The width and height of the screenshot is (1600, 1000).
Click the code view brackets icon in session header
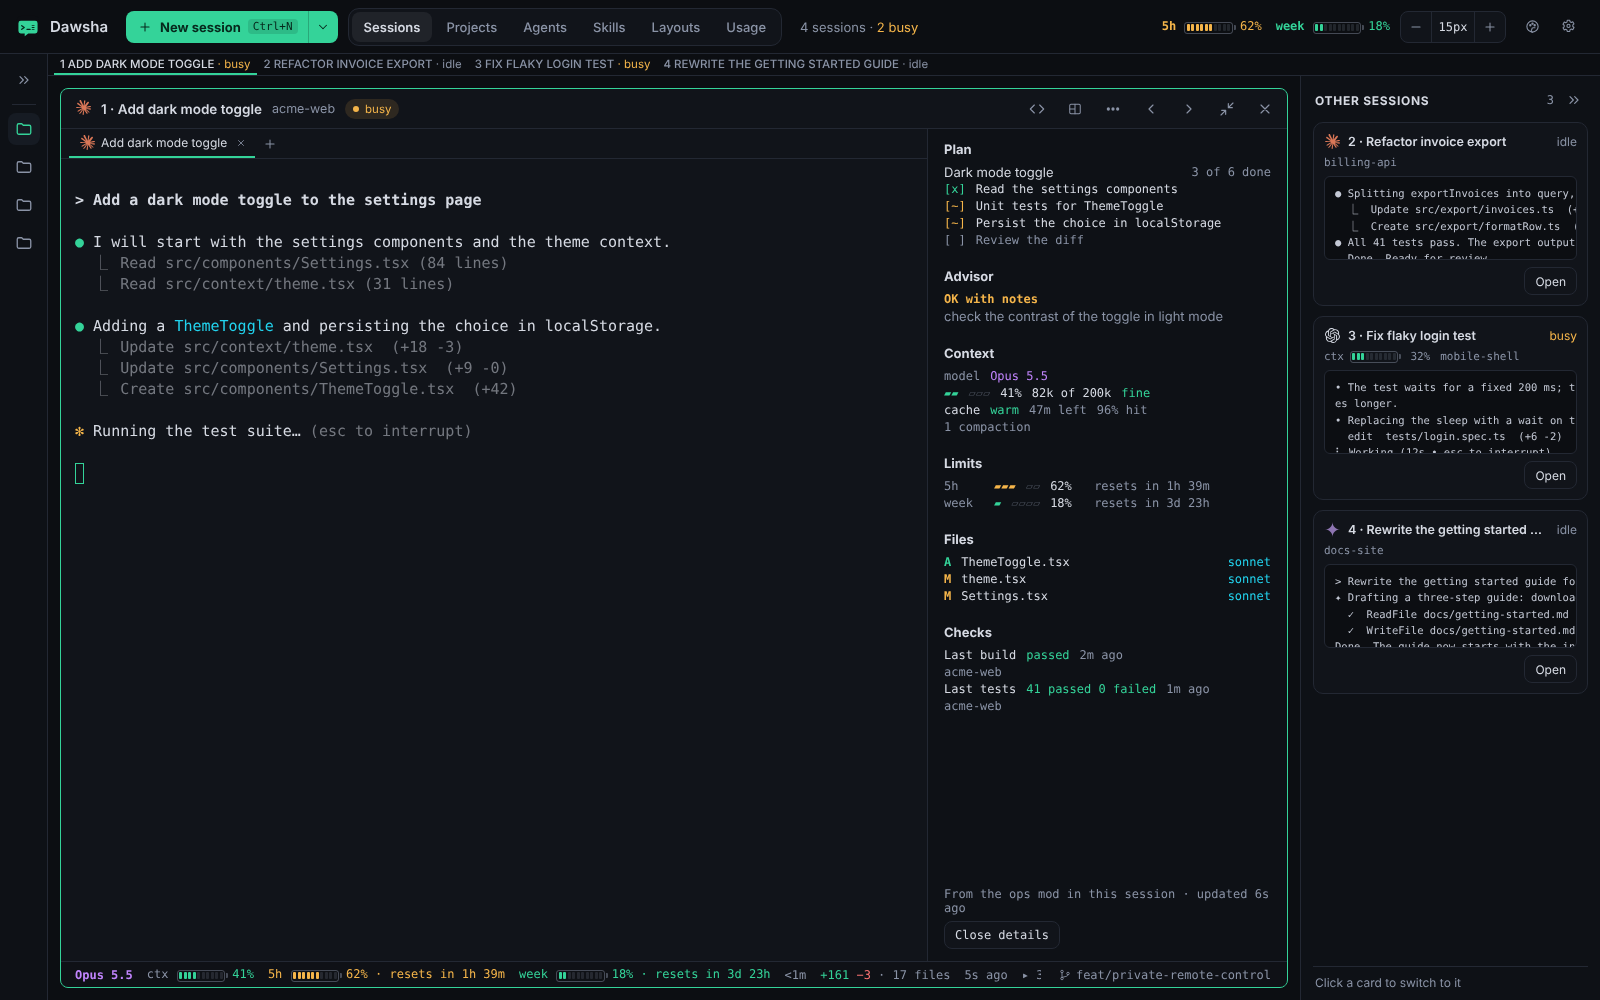(1037, 109)
